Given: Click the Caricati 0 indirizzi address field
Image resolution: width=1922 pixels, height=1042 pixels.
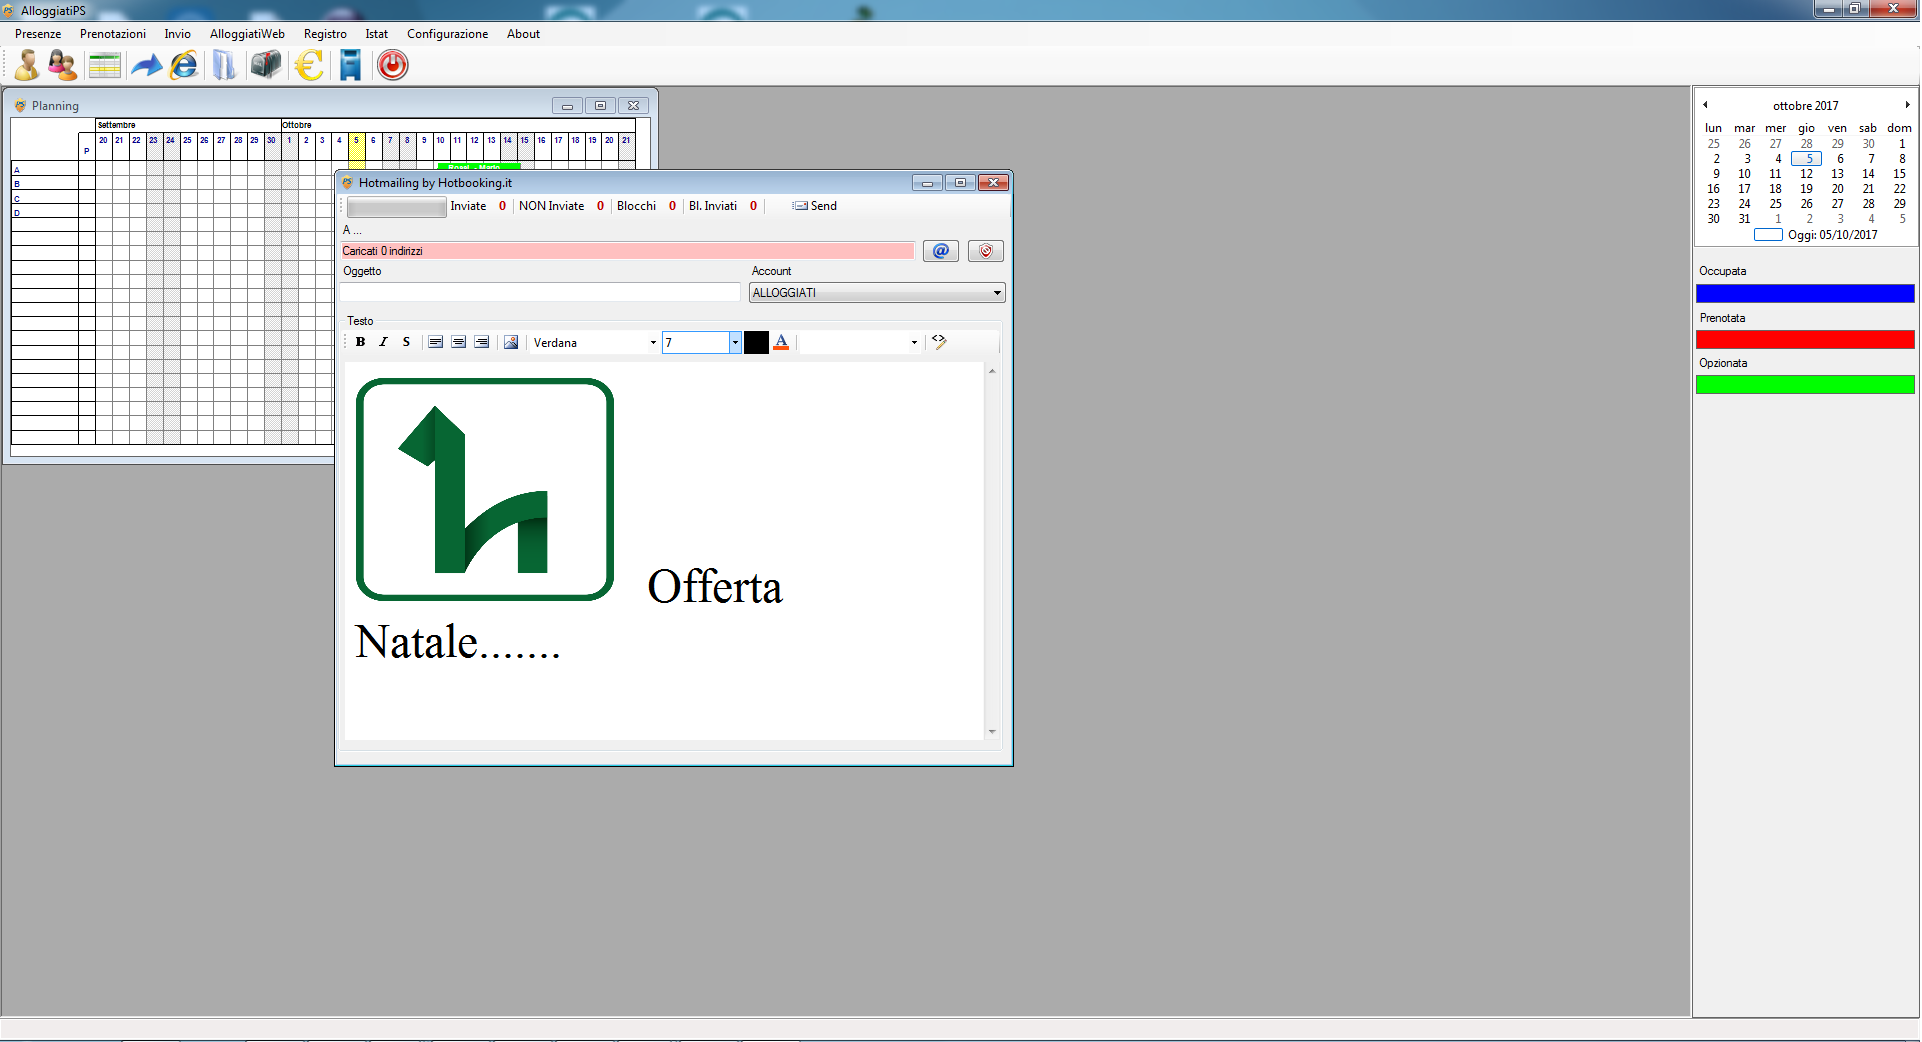Looking at the screenshot, I should coord(627,251).
